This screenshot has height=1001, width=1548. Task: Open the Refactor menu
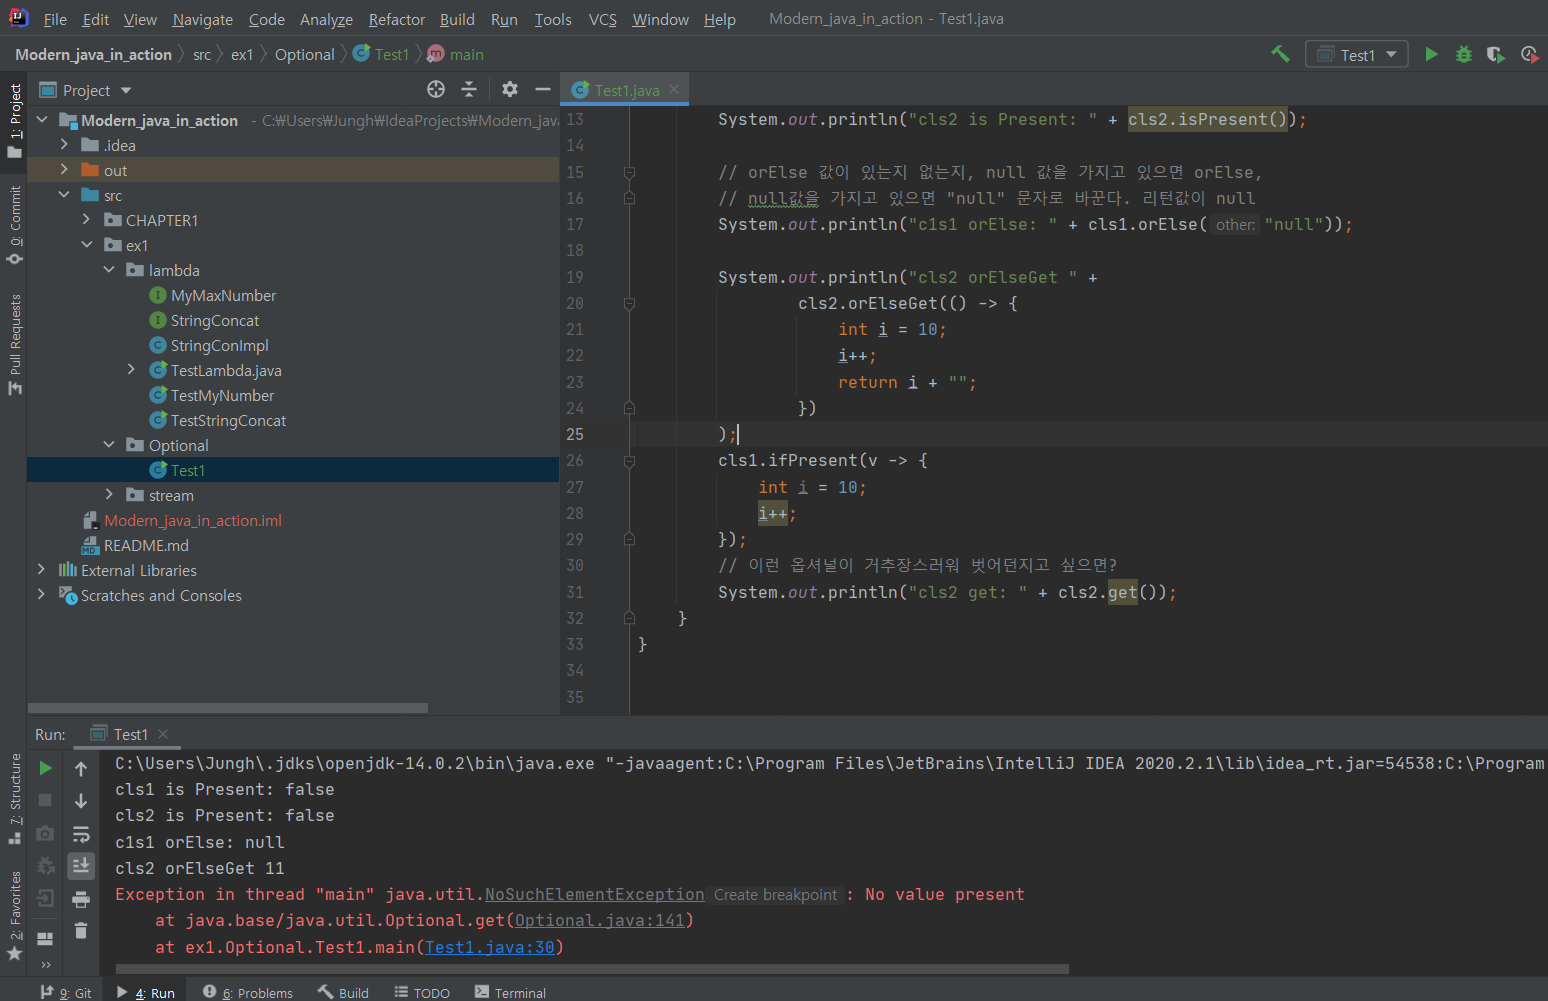[396, 19]
